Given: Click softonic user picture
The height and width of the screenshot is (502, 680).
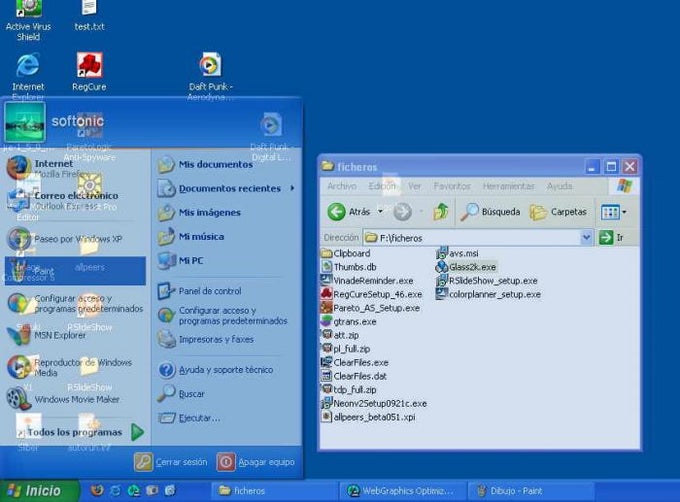Looking at the screenshot, I should coord(25,122).
